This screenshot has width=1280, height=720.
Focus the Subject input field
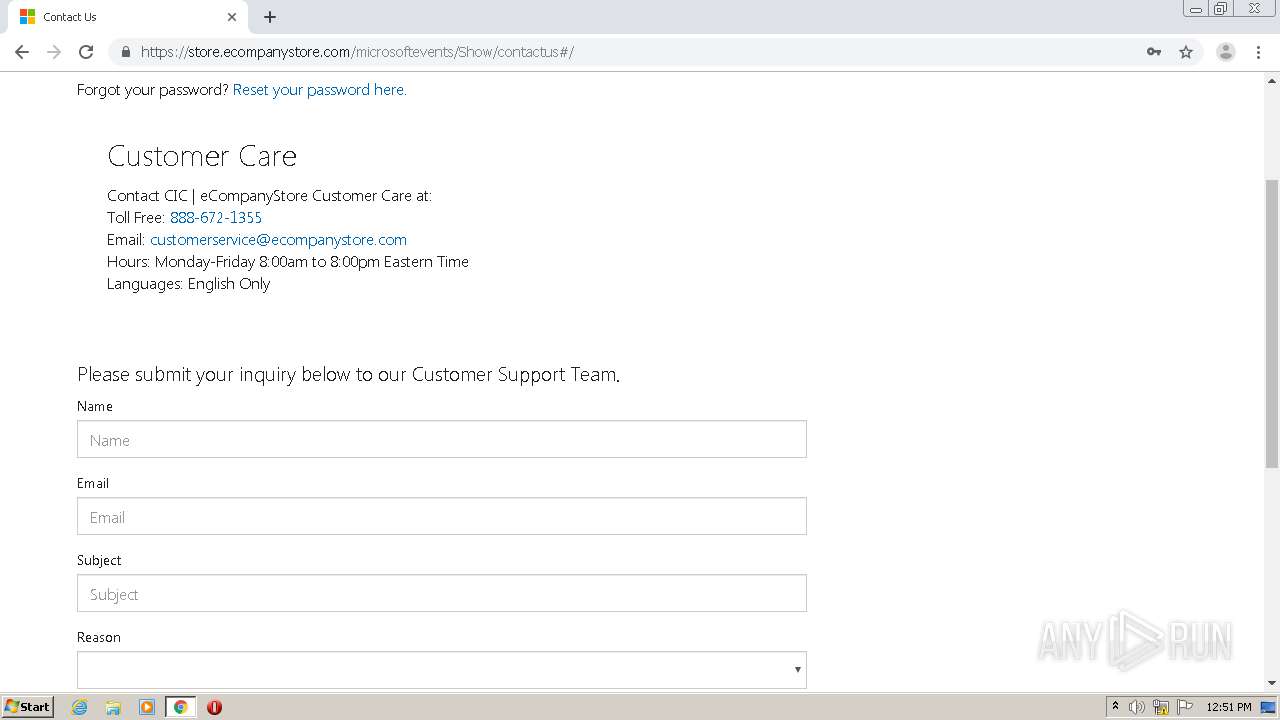point(442,593)
